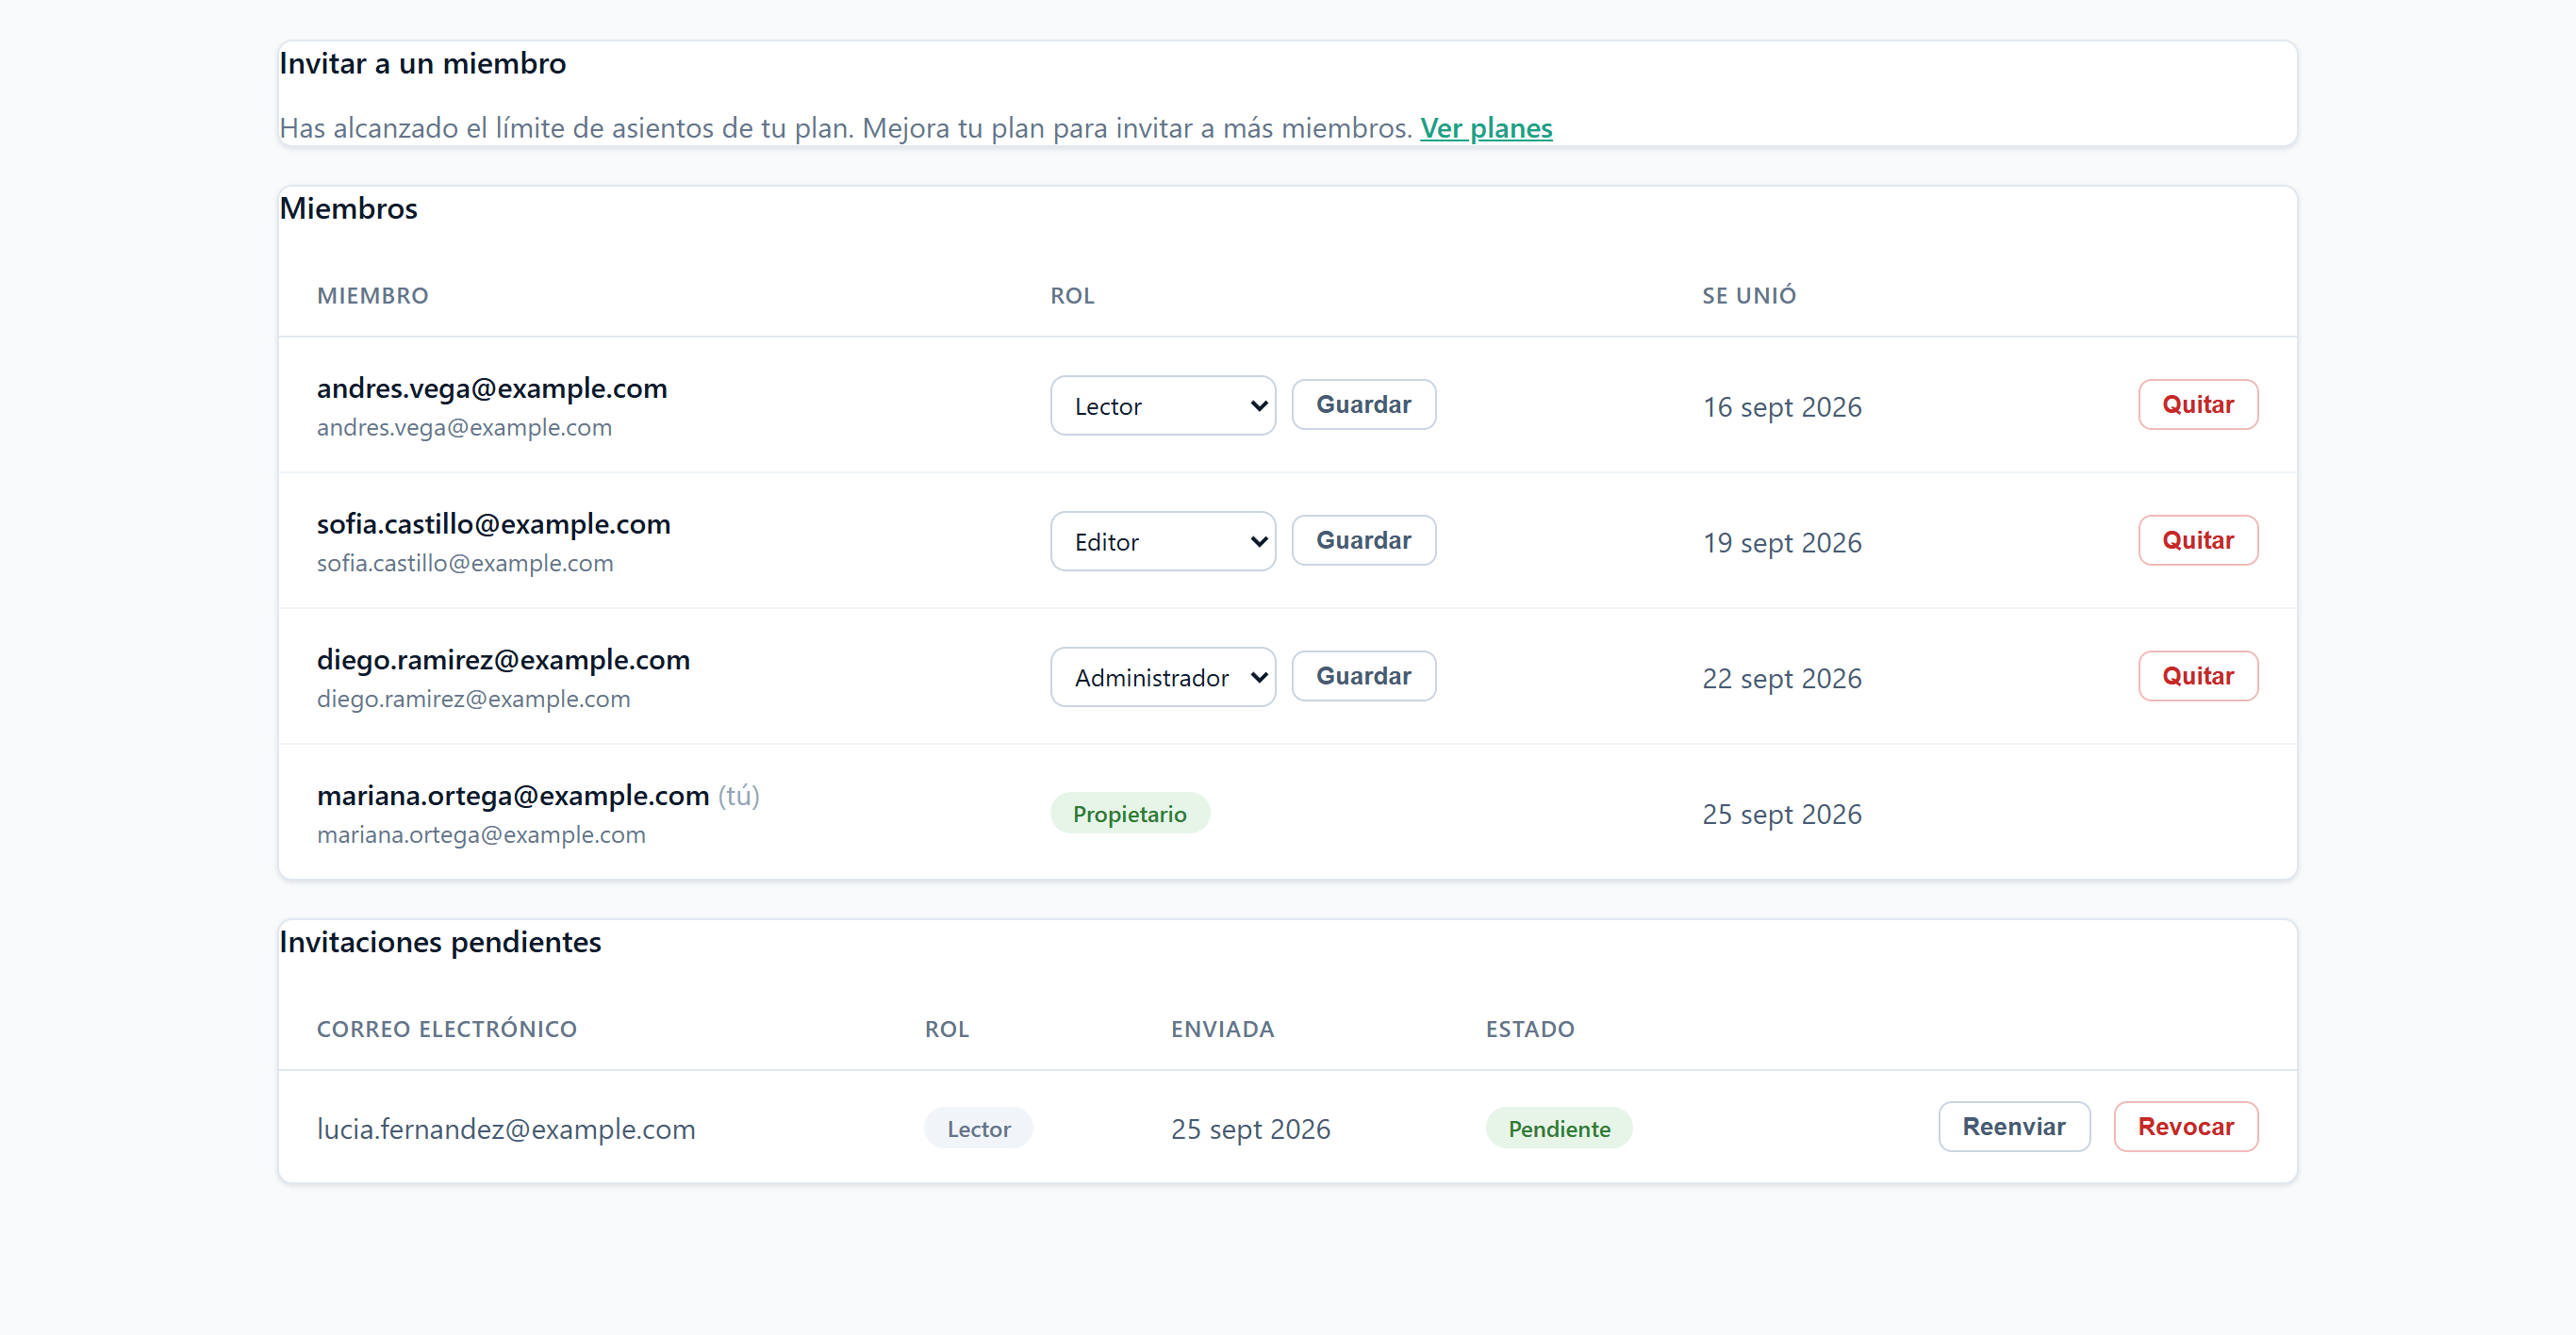Click the 22 sept 2026 join date
Image resolution: width=2576 pixels, height=1335 pixels.
1782,679
